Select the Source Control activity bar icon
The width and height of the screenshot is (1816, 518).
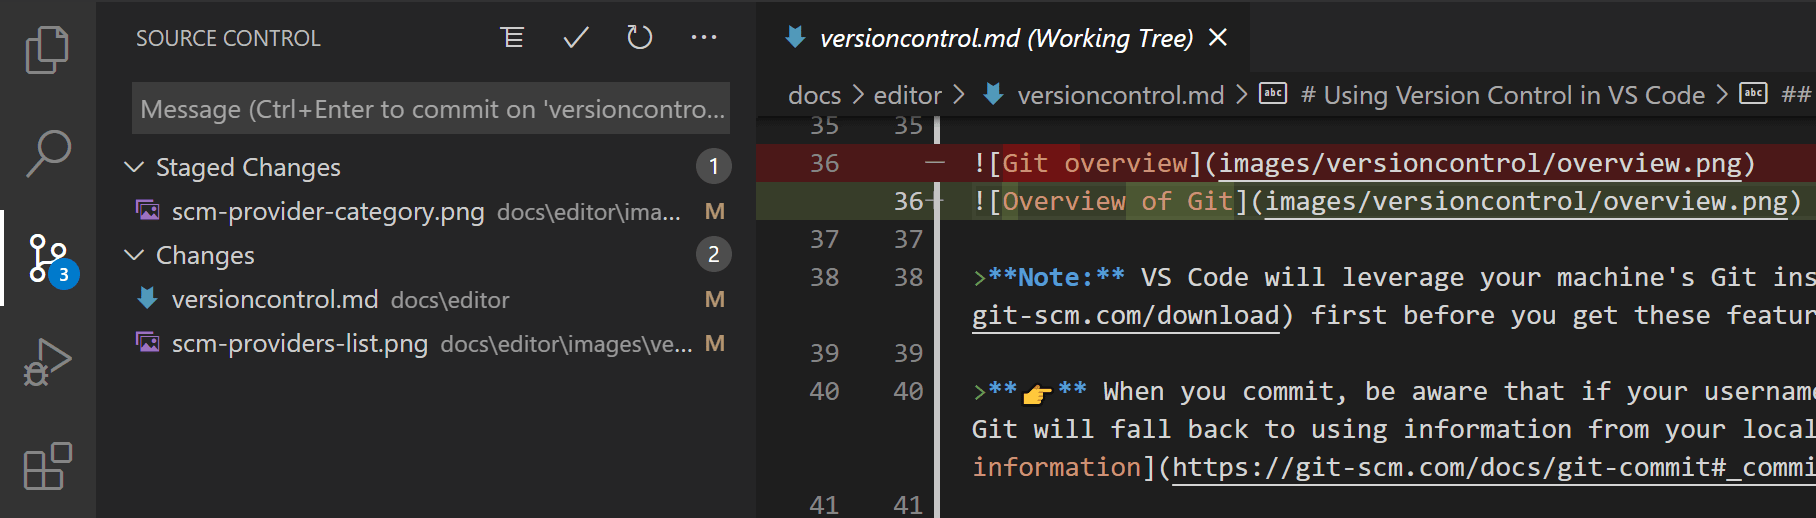(x=47, y=258)
